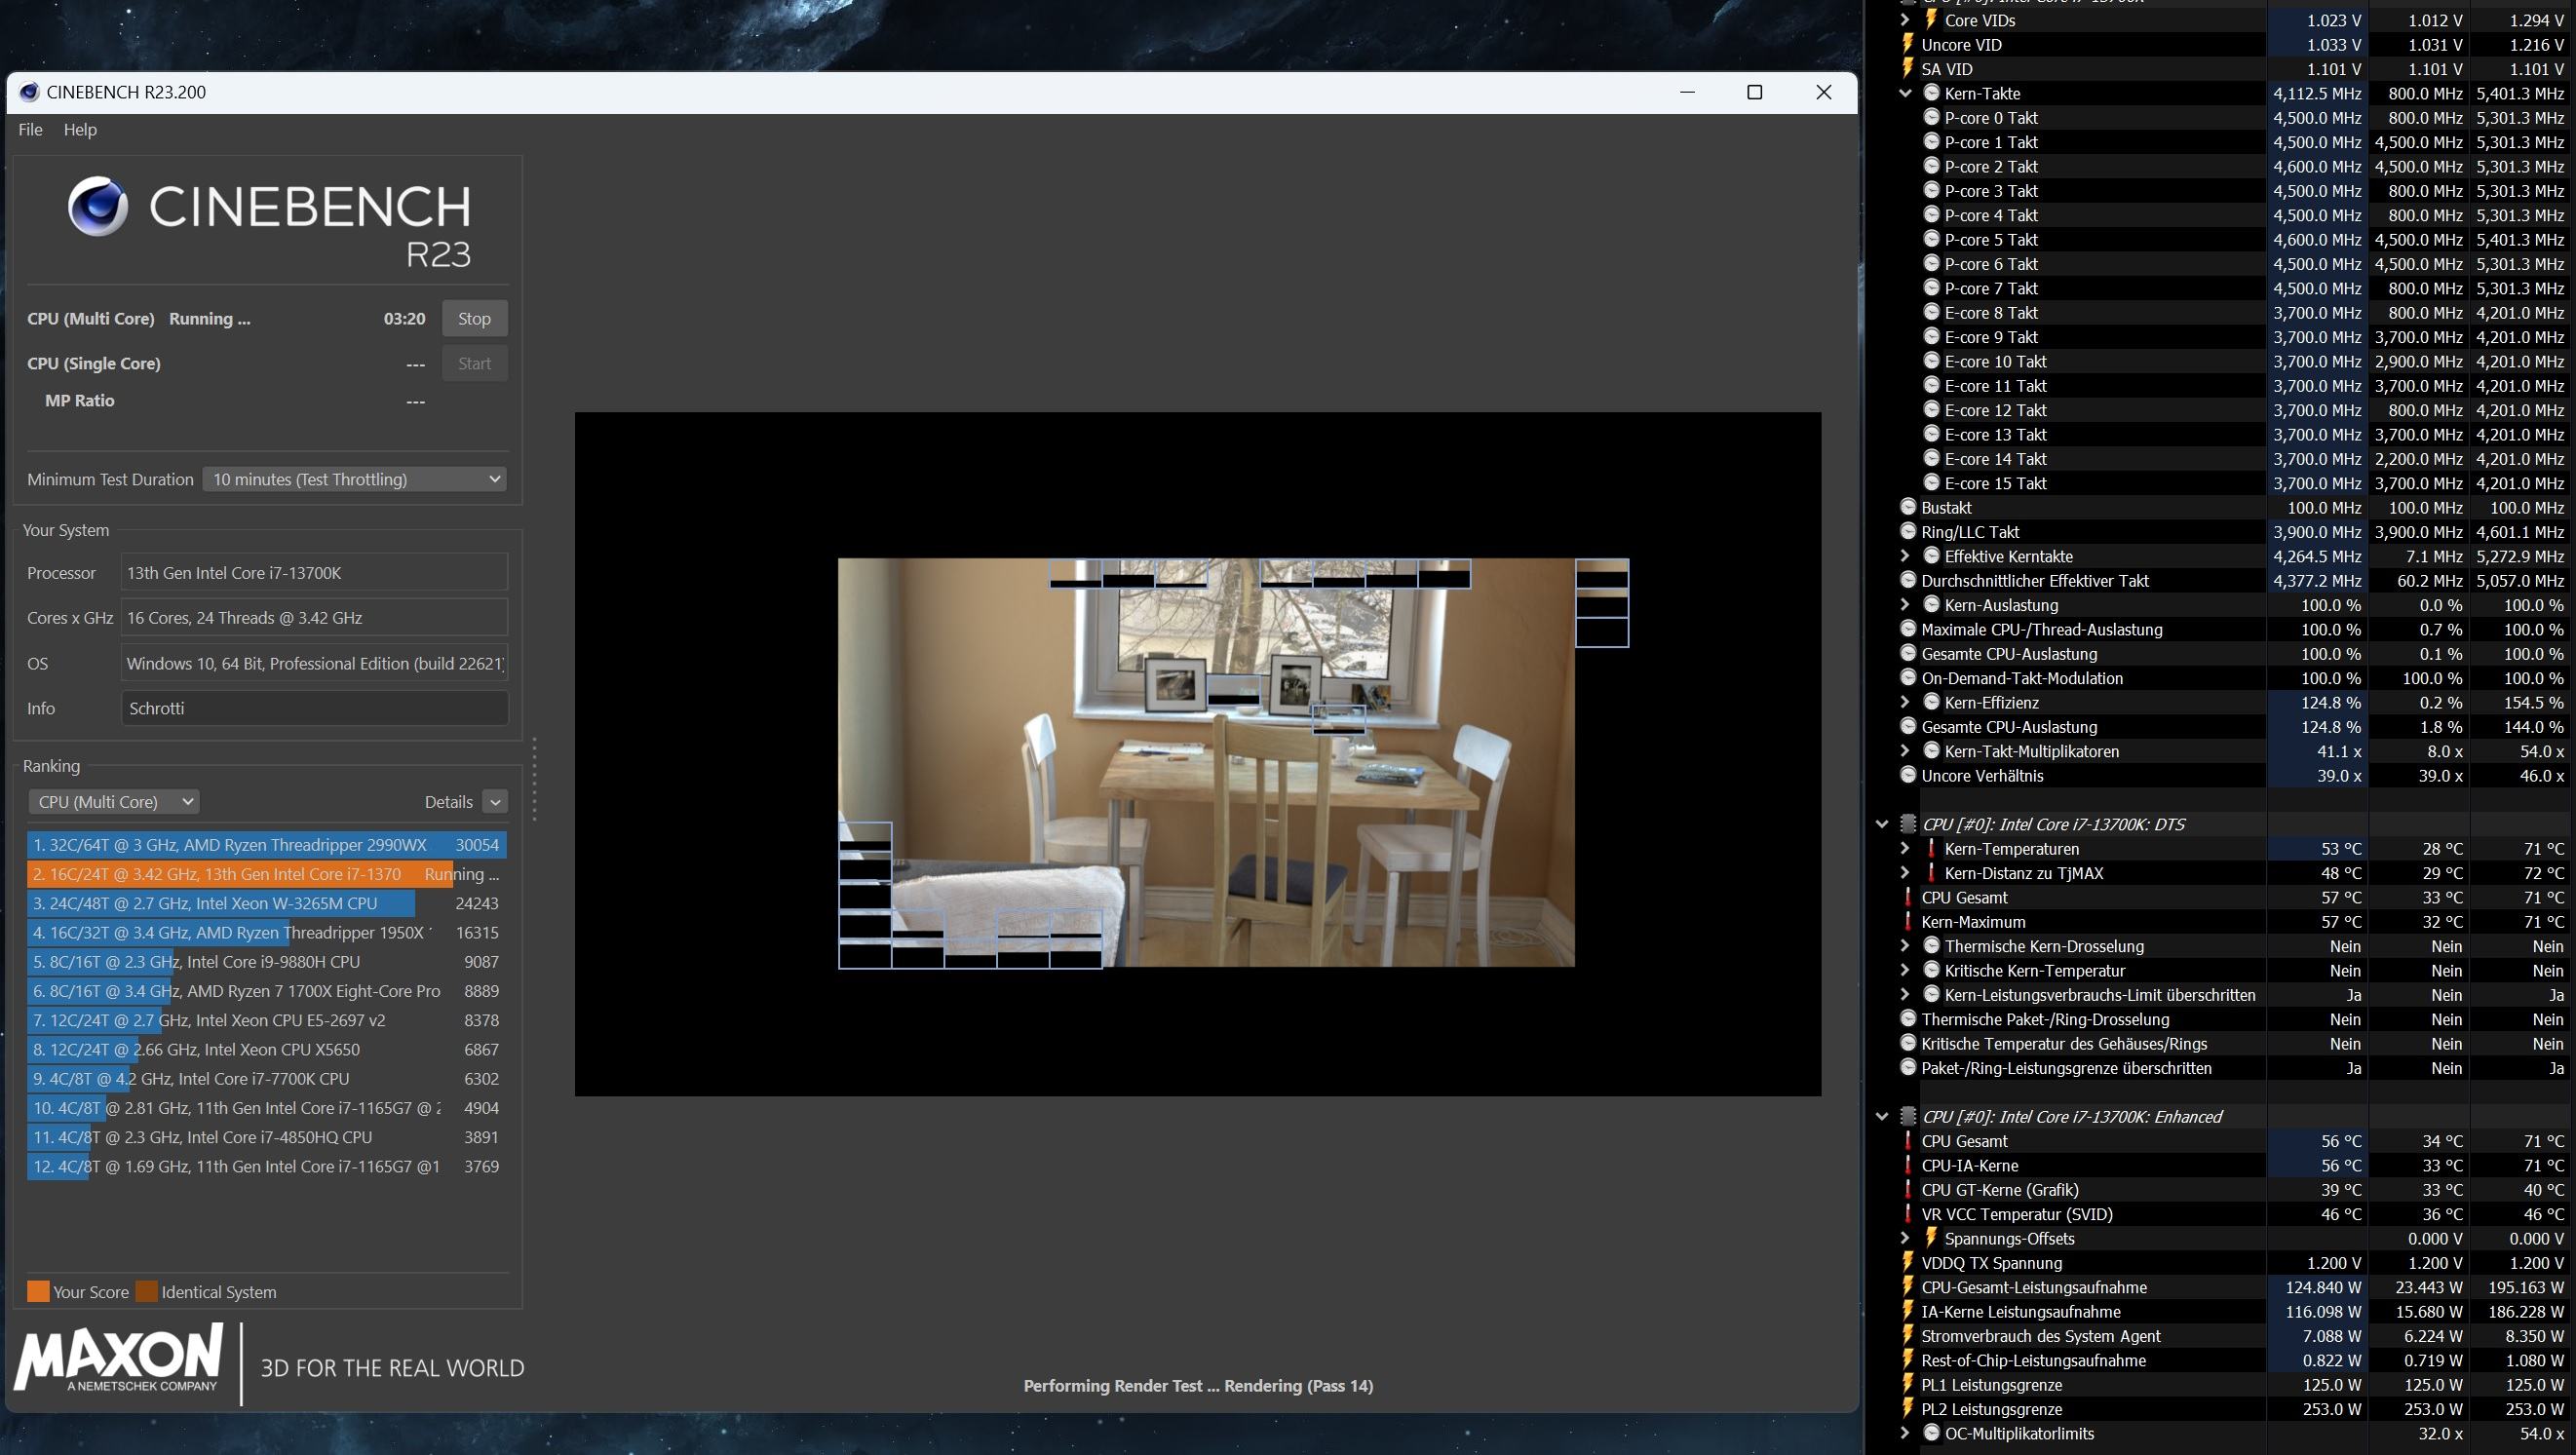This screenshot has height=1455, width=2576.
Task: Select the i7-7700K ranking entry
Action: tap(266, 1078)
